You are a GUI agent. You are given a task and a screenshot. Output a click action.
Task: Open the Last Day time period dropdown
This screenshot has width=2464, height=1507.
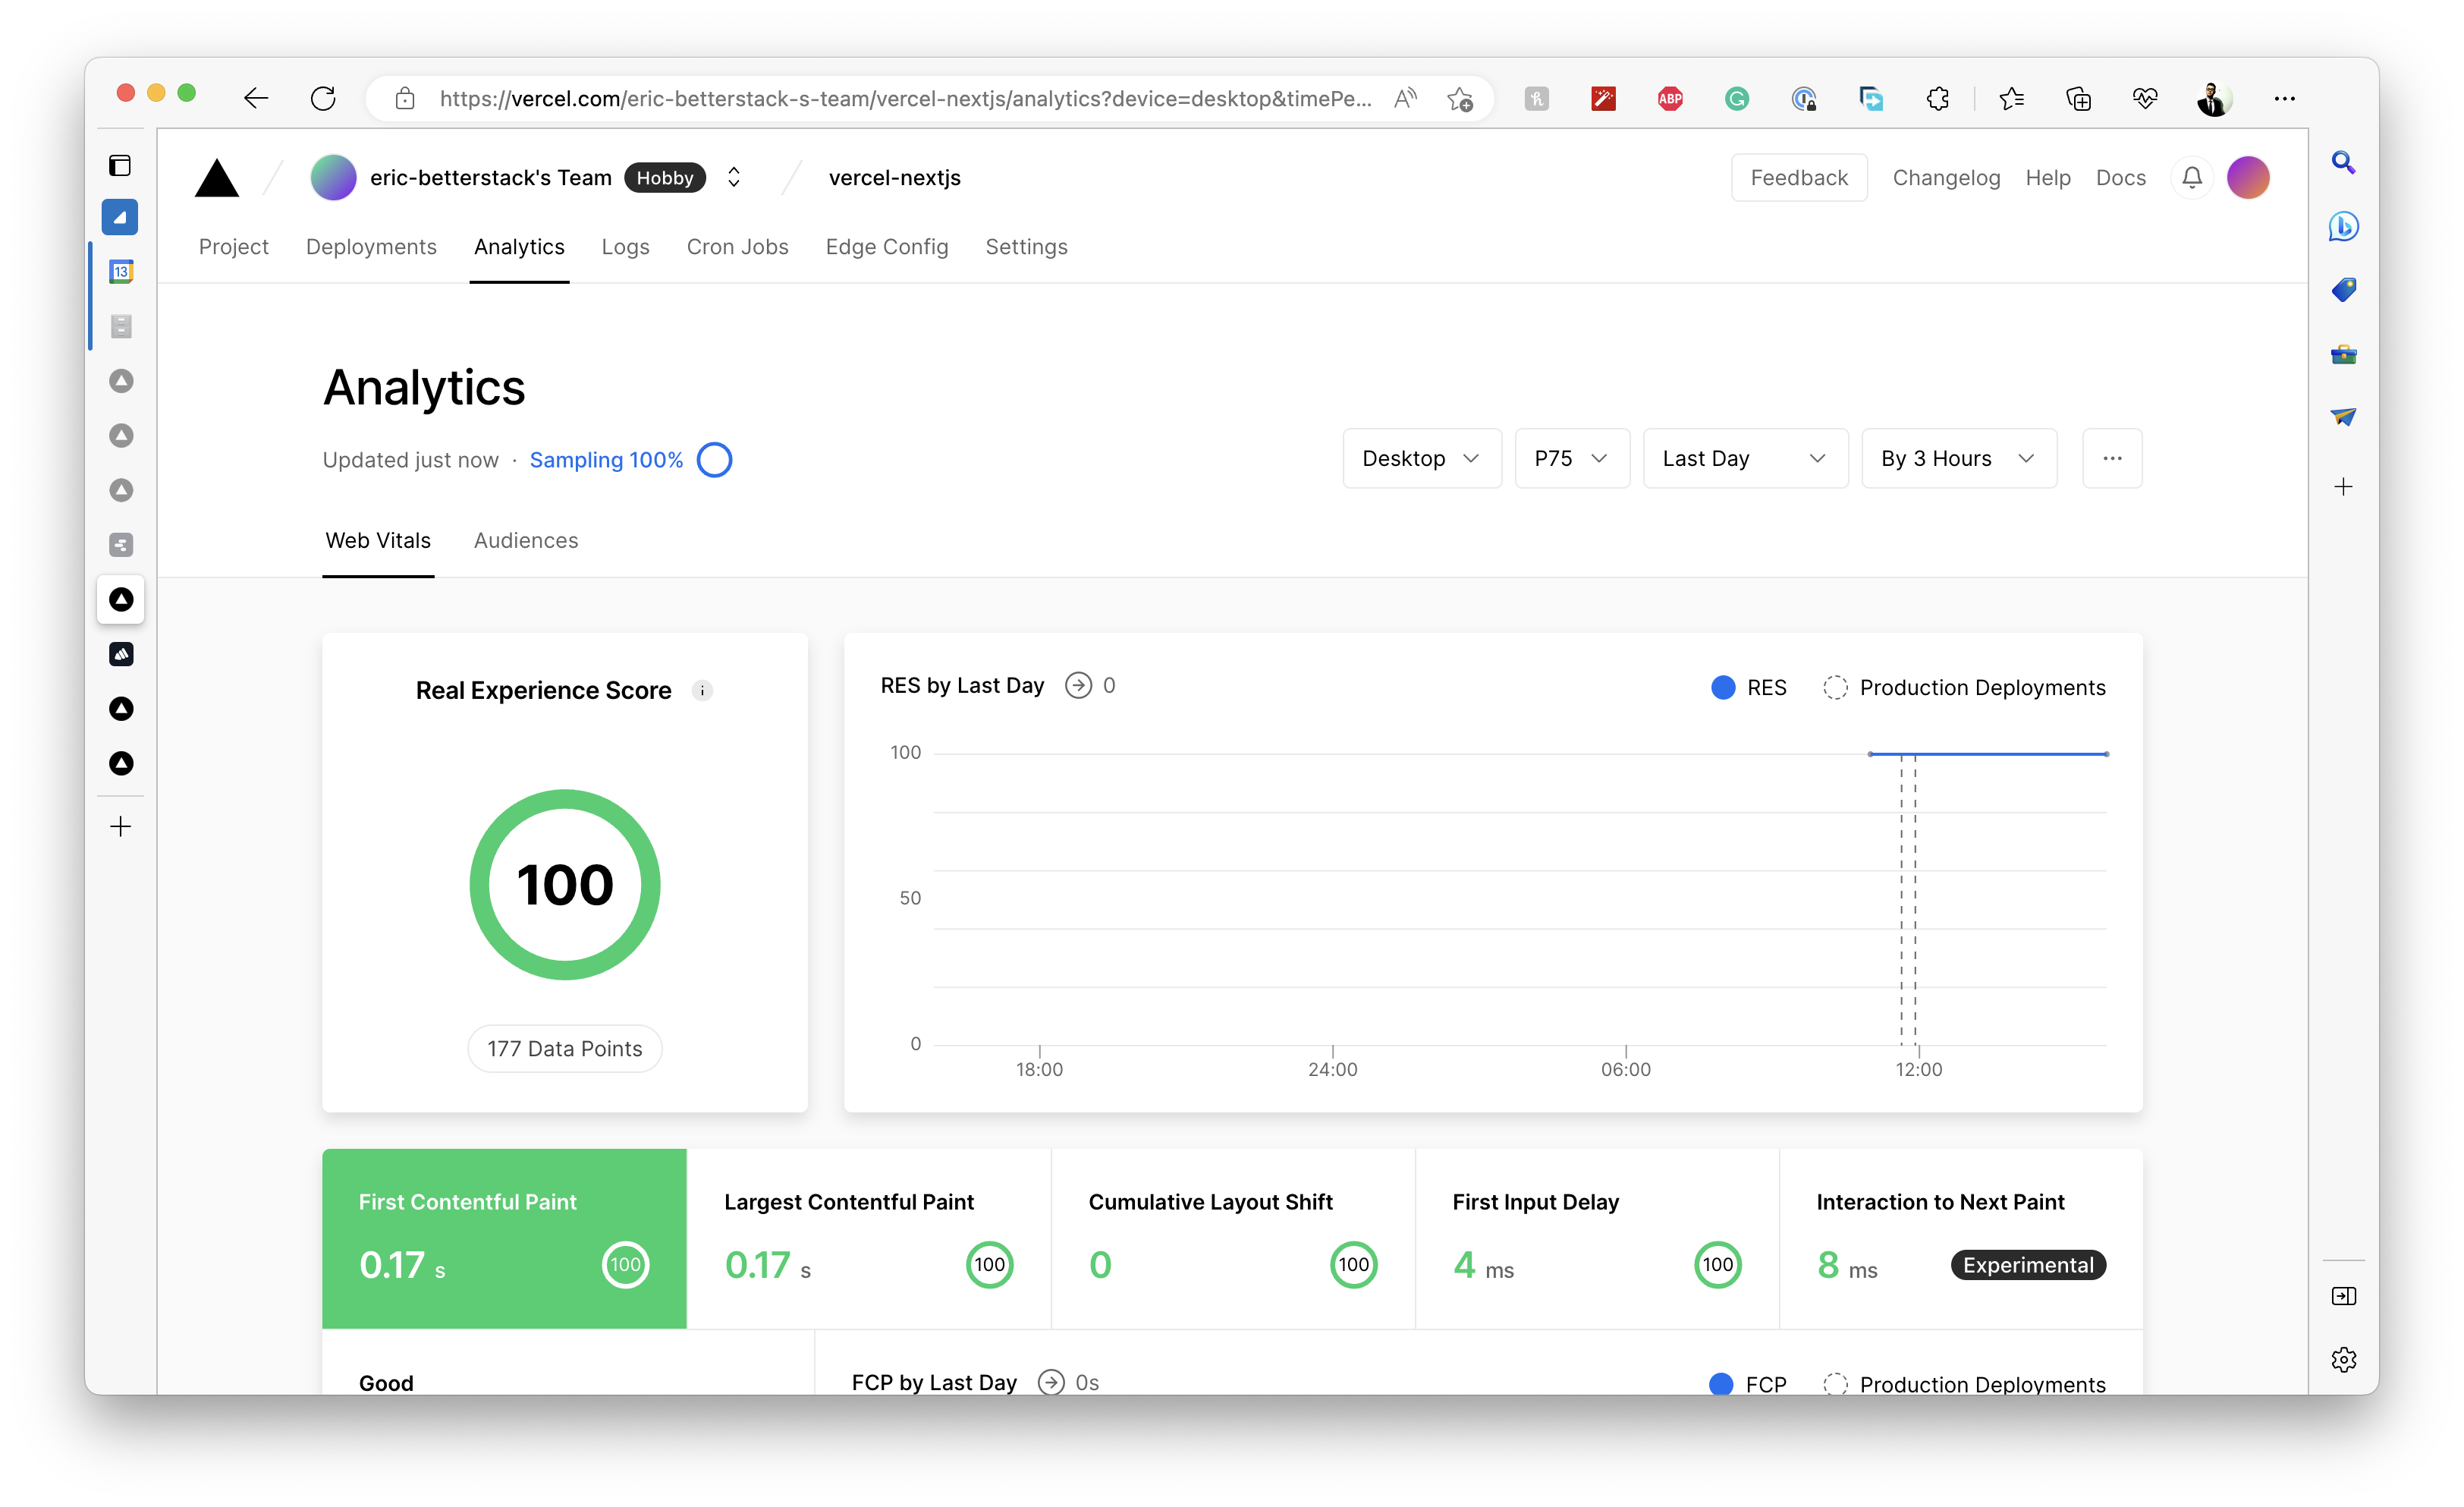click(1745, 458)
